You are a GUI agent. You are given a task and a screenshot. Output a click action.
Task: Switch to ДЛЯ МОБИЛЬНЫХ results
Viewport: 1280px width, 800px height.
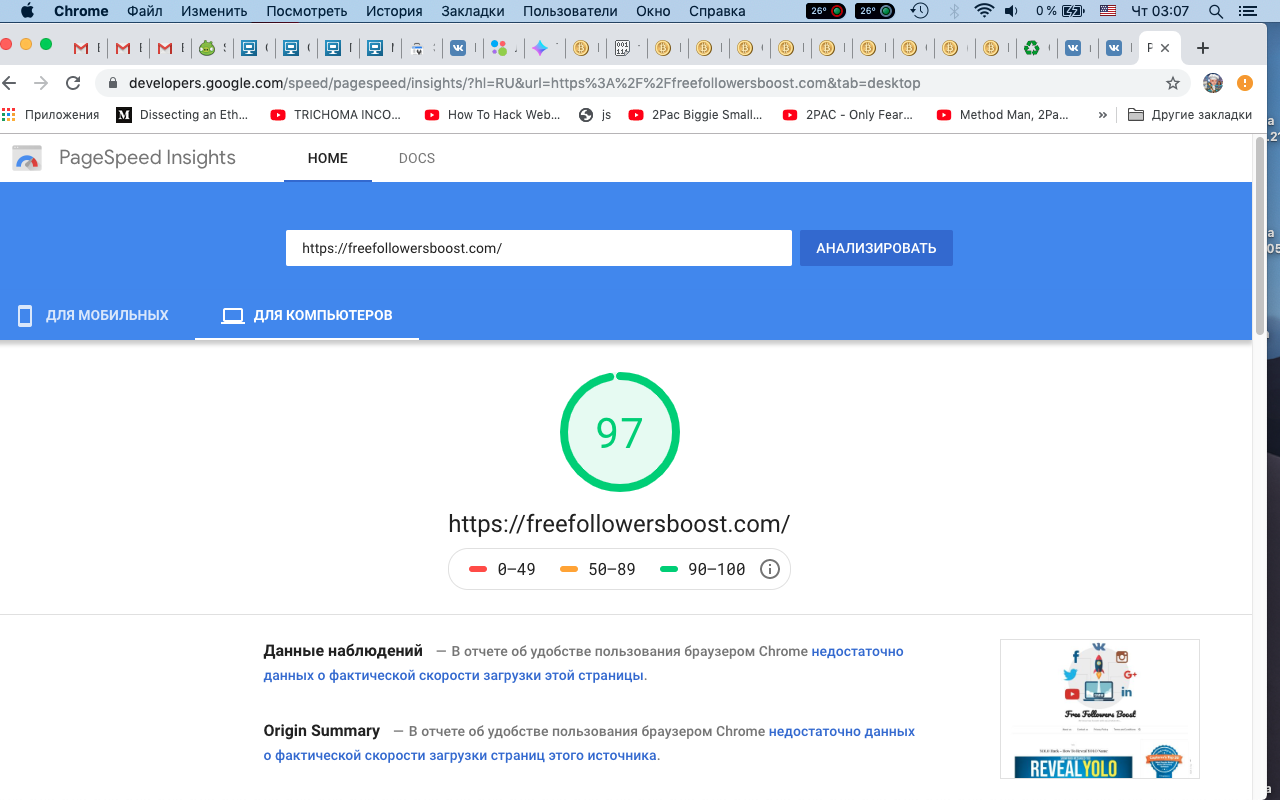(x=93, y=316)
